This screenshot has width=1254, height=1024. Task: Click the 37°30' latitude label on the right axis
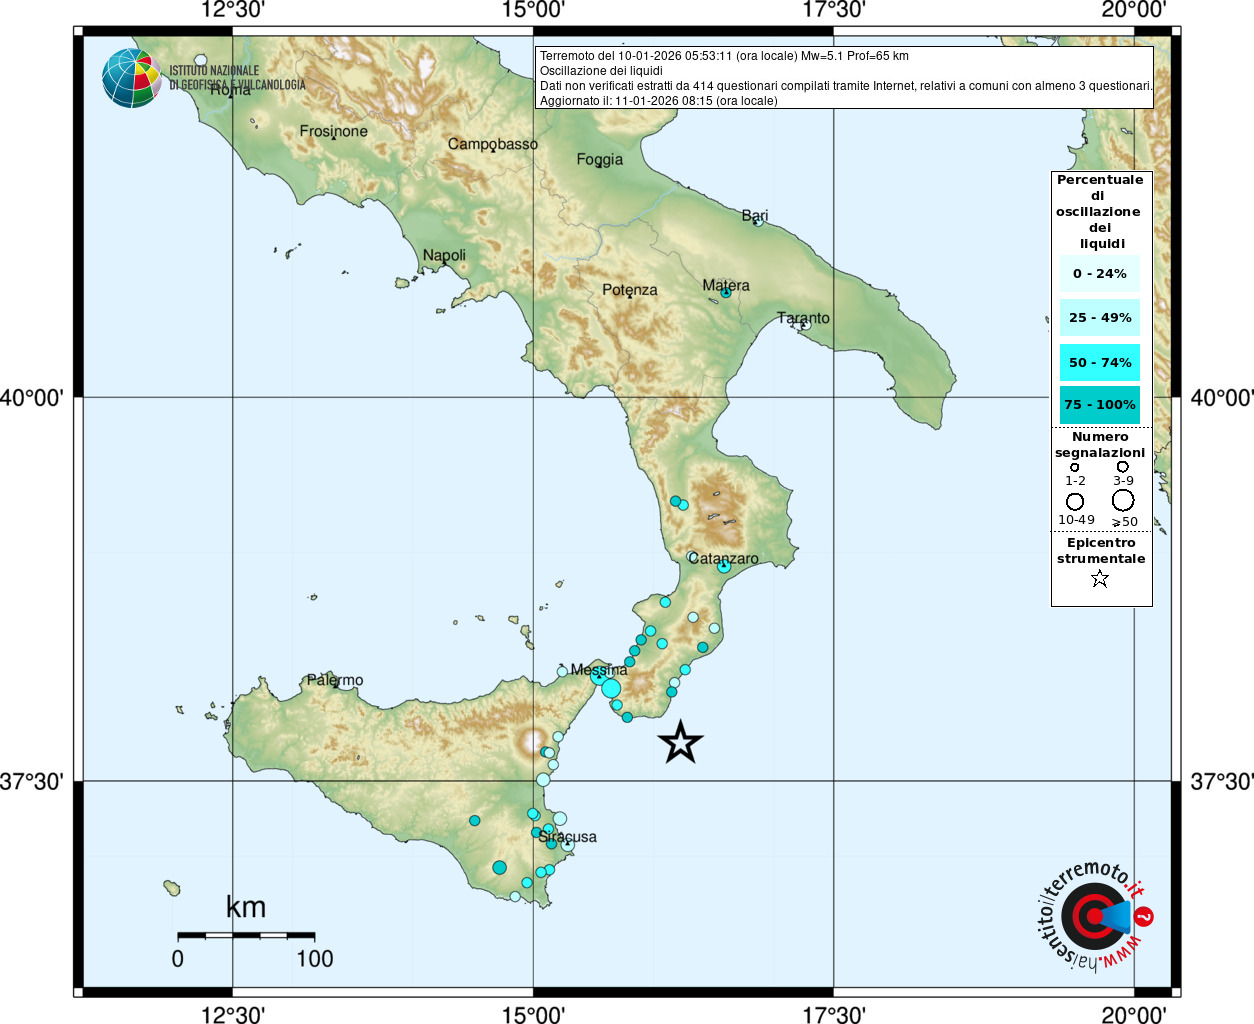[1222, 781]
